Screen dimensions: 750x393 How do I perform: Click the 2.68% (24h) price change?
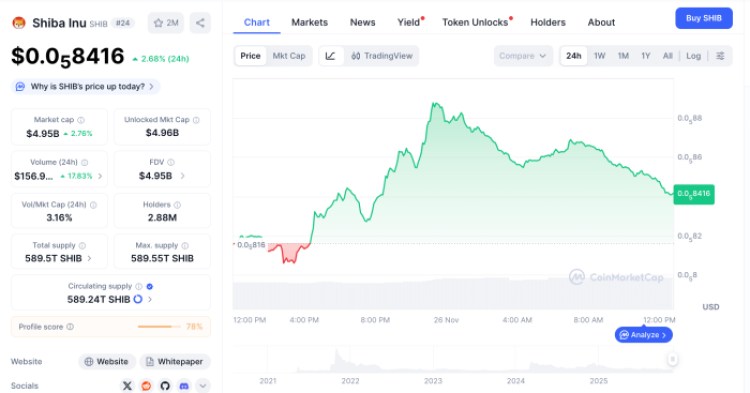pyautogui.click(x=161, y=59)
